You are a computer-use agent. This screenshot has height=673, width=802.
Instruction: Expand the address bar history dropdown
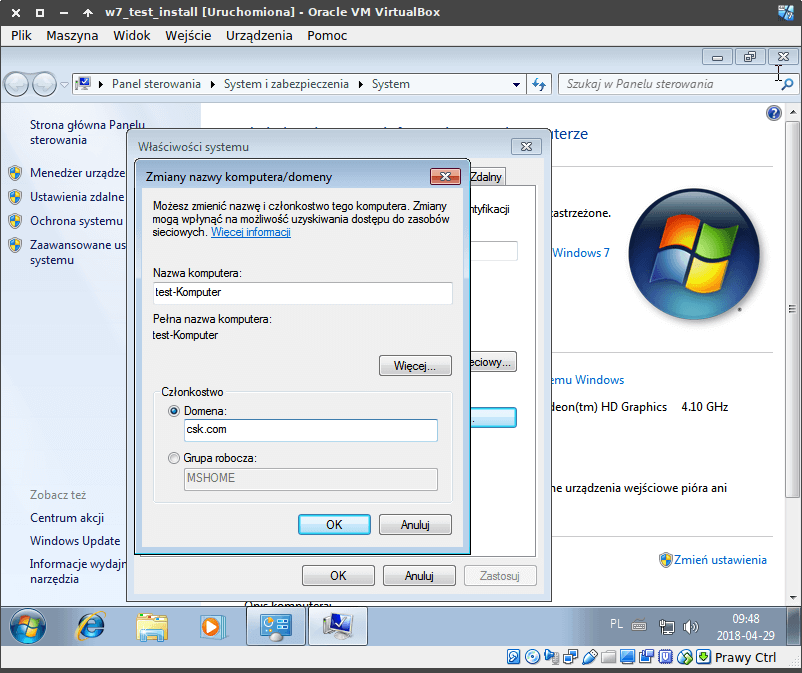[517, 85]
